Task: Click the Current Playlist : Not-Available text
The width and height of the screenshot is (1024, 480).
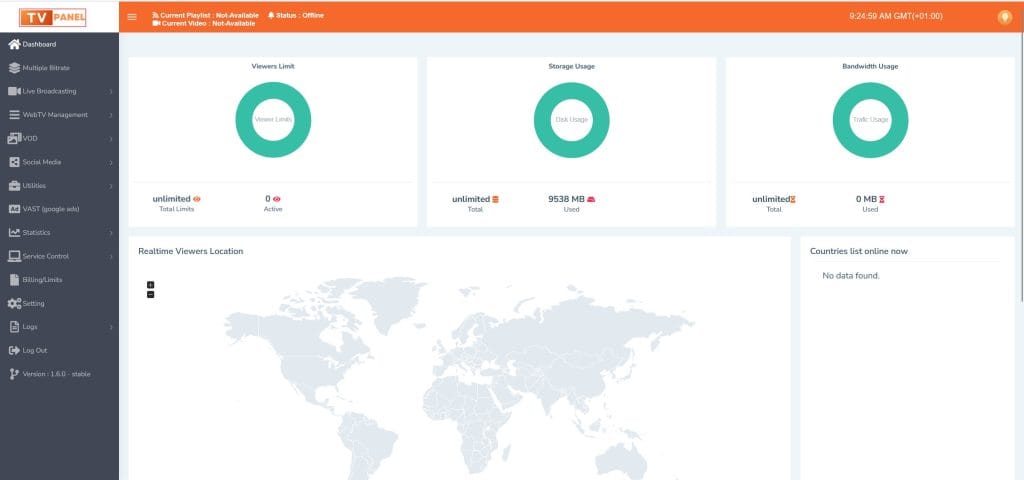Action: pos(210,15)
